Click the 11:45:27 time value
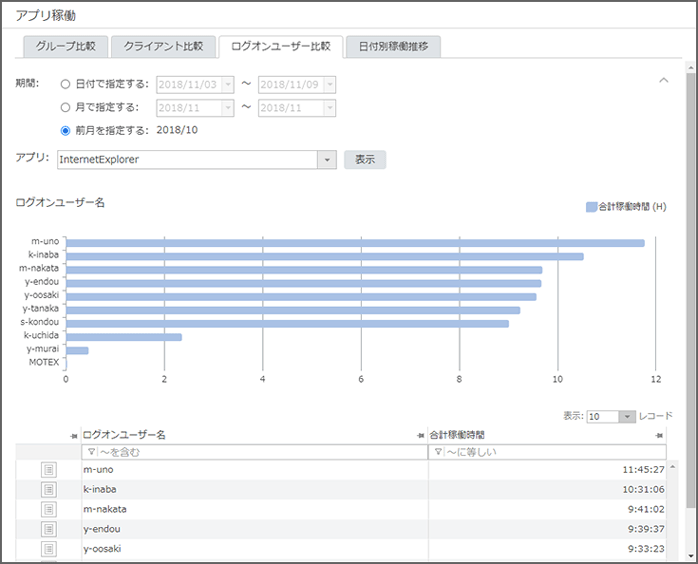 643,470
